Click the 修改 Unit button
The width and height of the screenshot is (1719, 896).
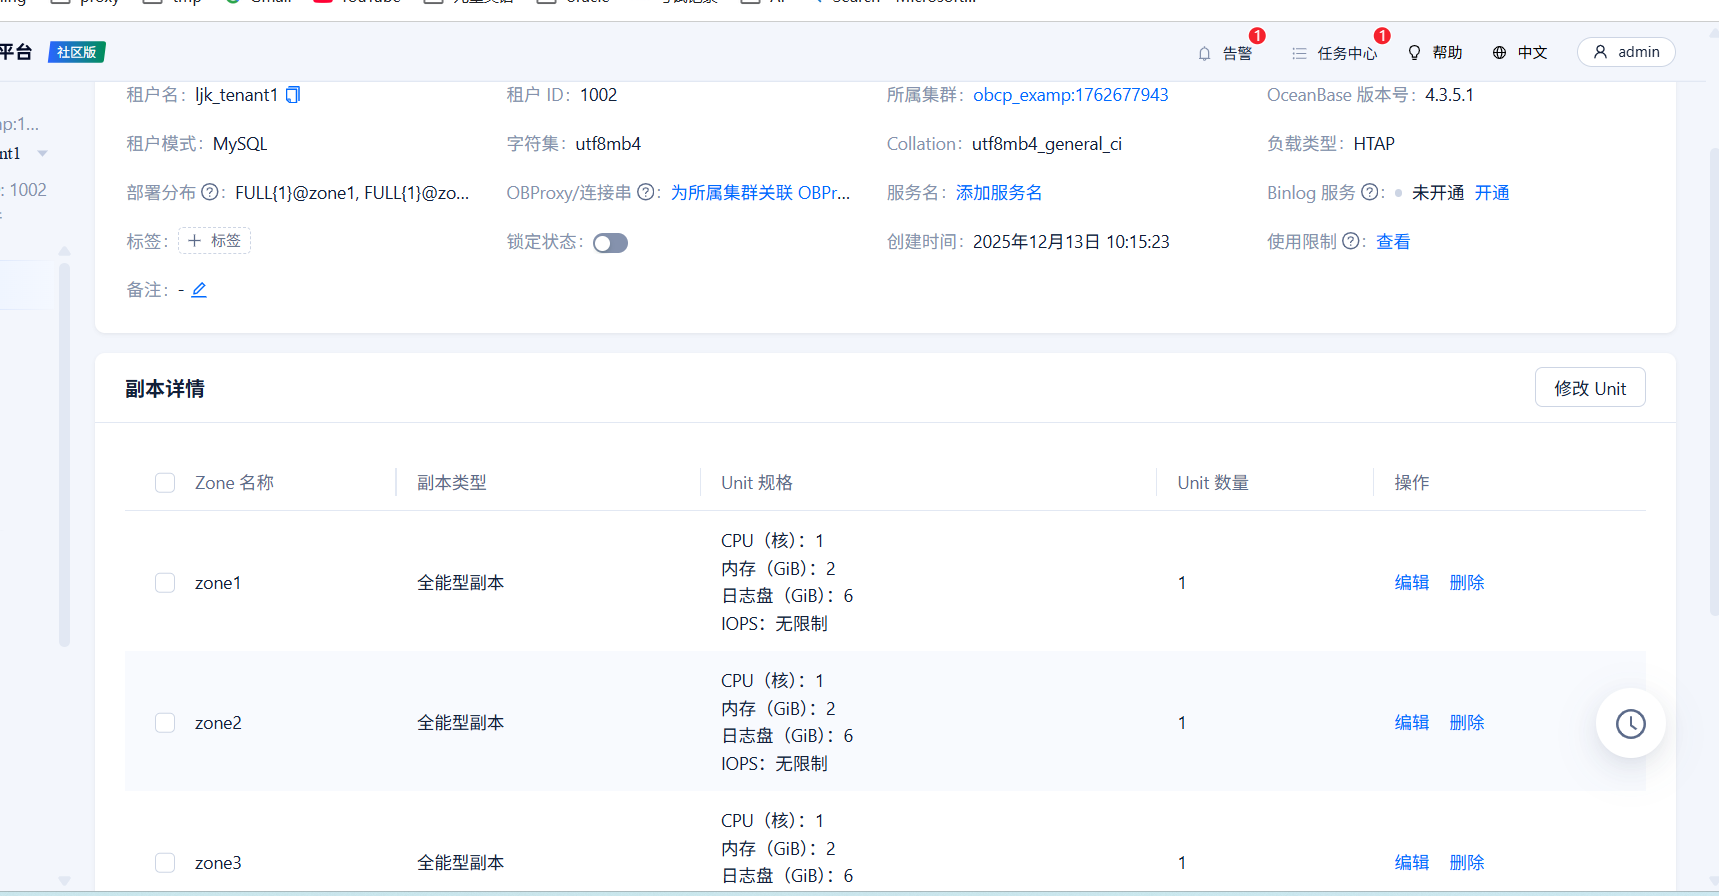(1589, 388)
